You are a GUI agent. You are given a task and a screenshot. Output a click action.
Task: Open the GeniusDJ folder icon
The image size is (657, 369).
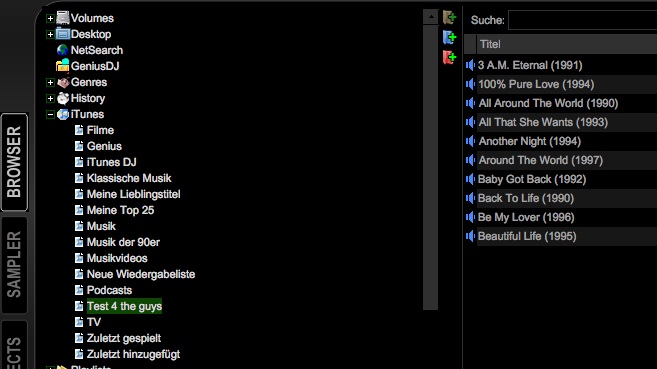click(62, 66)
